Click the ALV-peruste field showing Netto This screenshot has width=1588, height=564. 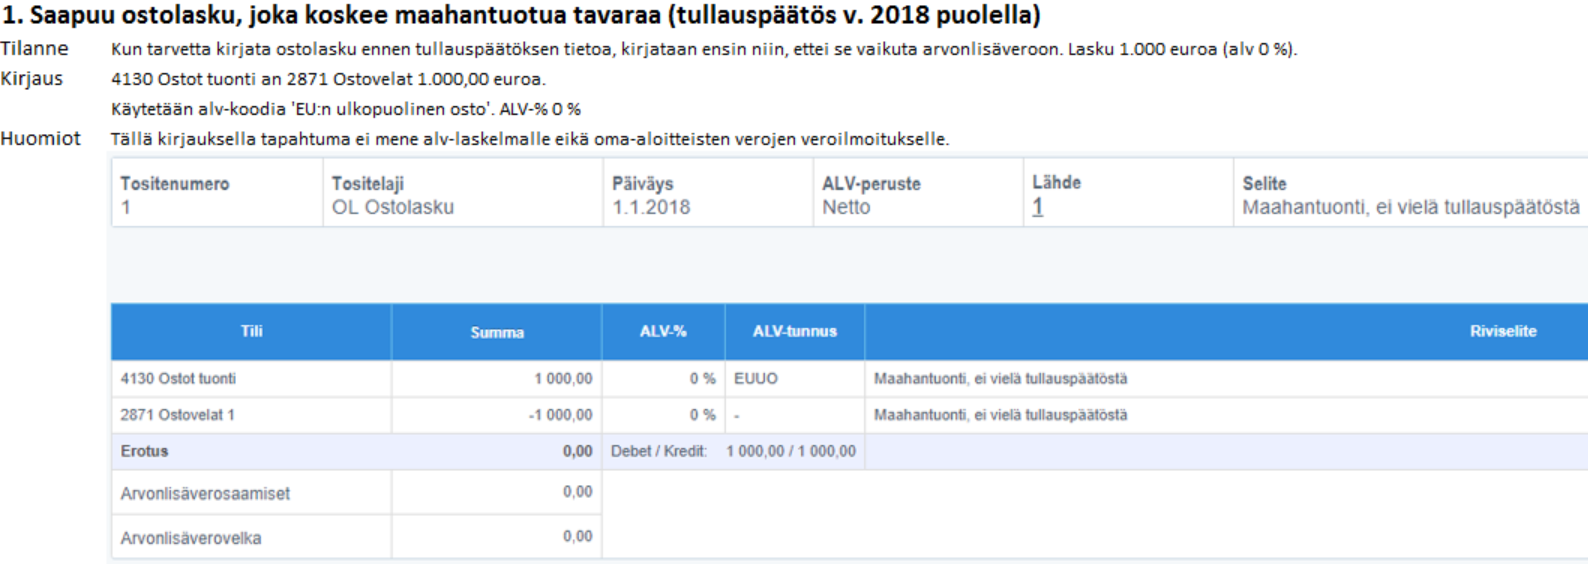pos(918,193)
